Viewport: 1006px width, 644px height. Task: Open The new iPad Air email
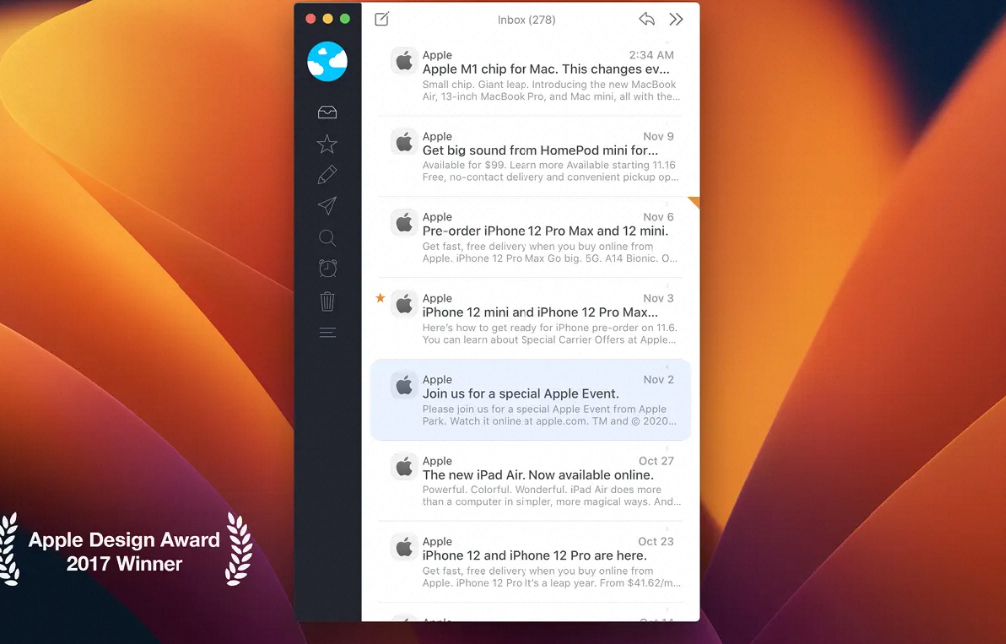click(x=531, y=481)
